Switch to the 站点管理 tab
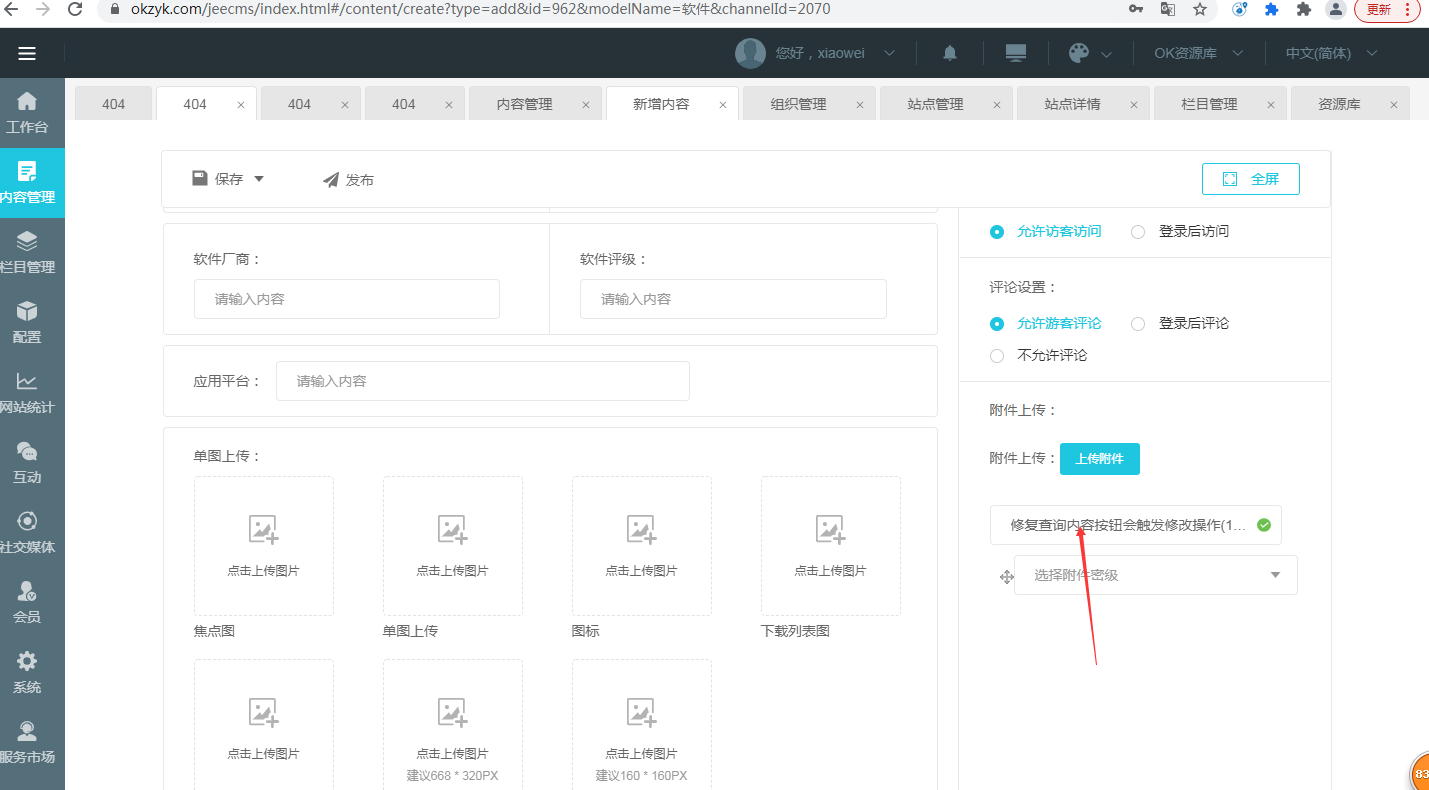Viewport: 1429px width, 790px height. [x=935, y=104]
